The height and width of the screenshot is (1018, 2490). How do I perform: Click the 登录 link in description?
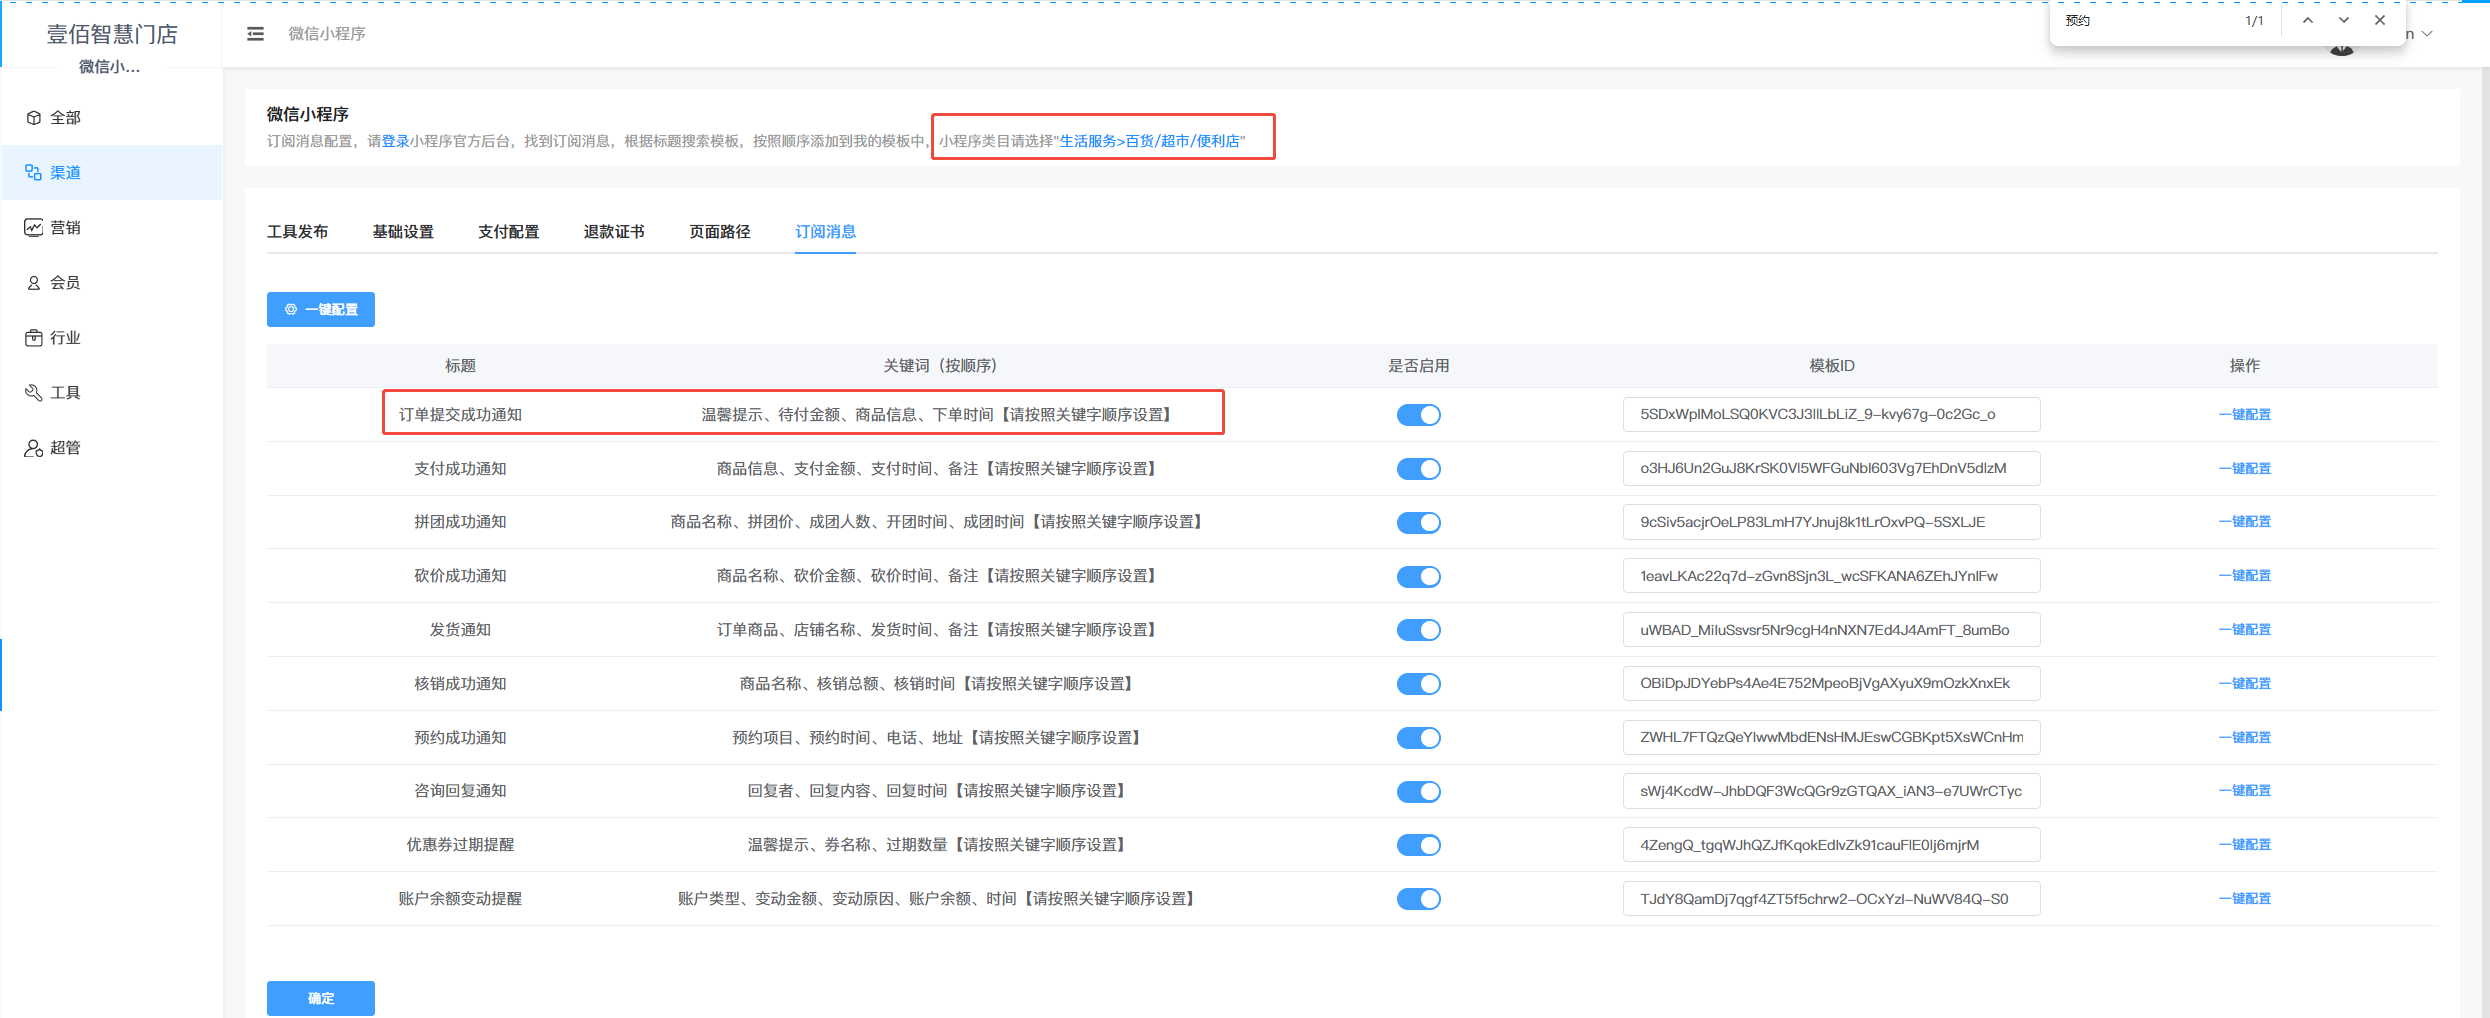pyautogui.click(x=395, y=141)
